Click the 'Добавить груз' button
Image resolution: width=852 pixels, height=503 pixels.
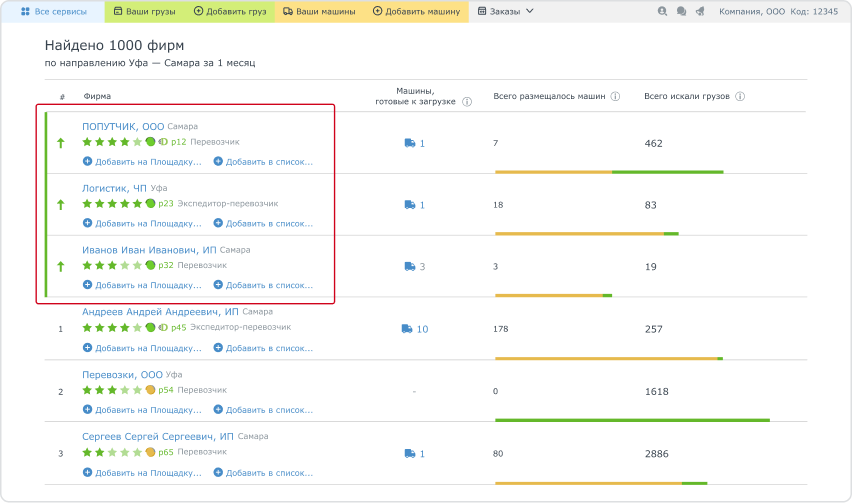(x=231, y=12)
